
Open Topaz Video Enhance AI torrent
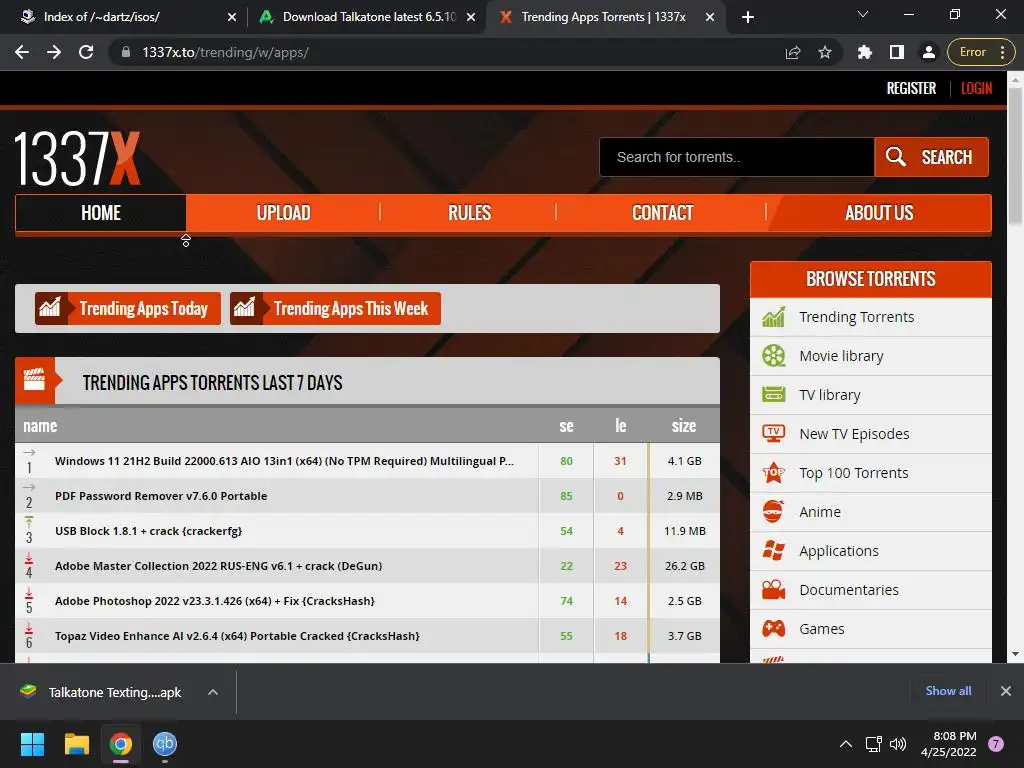[237, 636]
